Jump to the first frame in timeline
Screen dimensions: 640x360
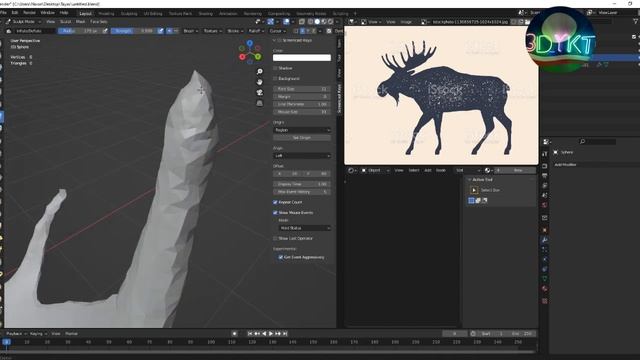(x=250, y=334)
